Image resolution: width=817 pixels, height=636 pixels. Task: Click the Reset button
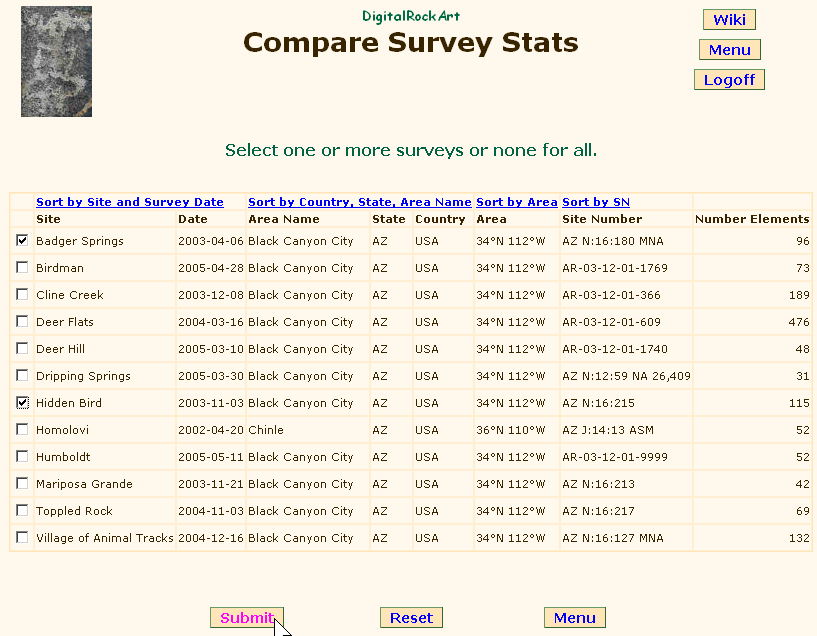[411, 618]
